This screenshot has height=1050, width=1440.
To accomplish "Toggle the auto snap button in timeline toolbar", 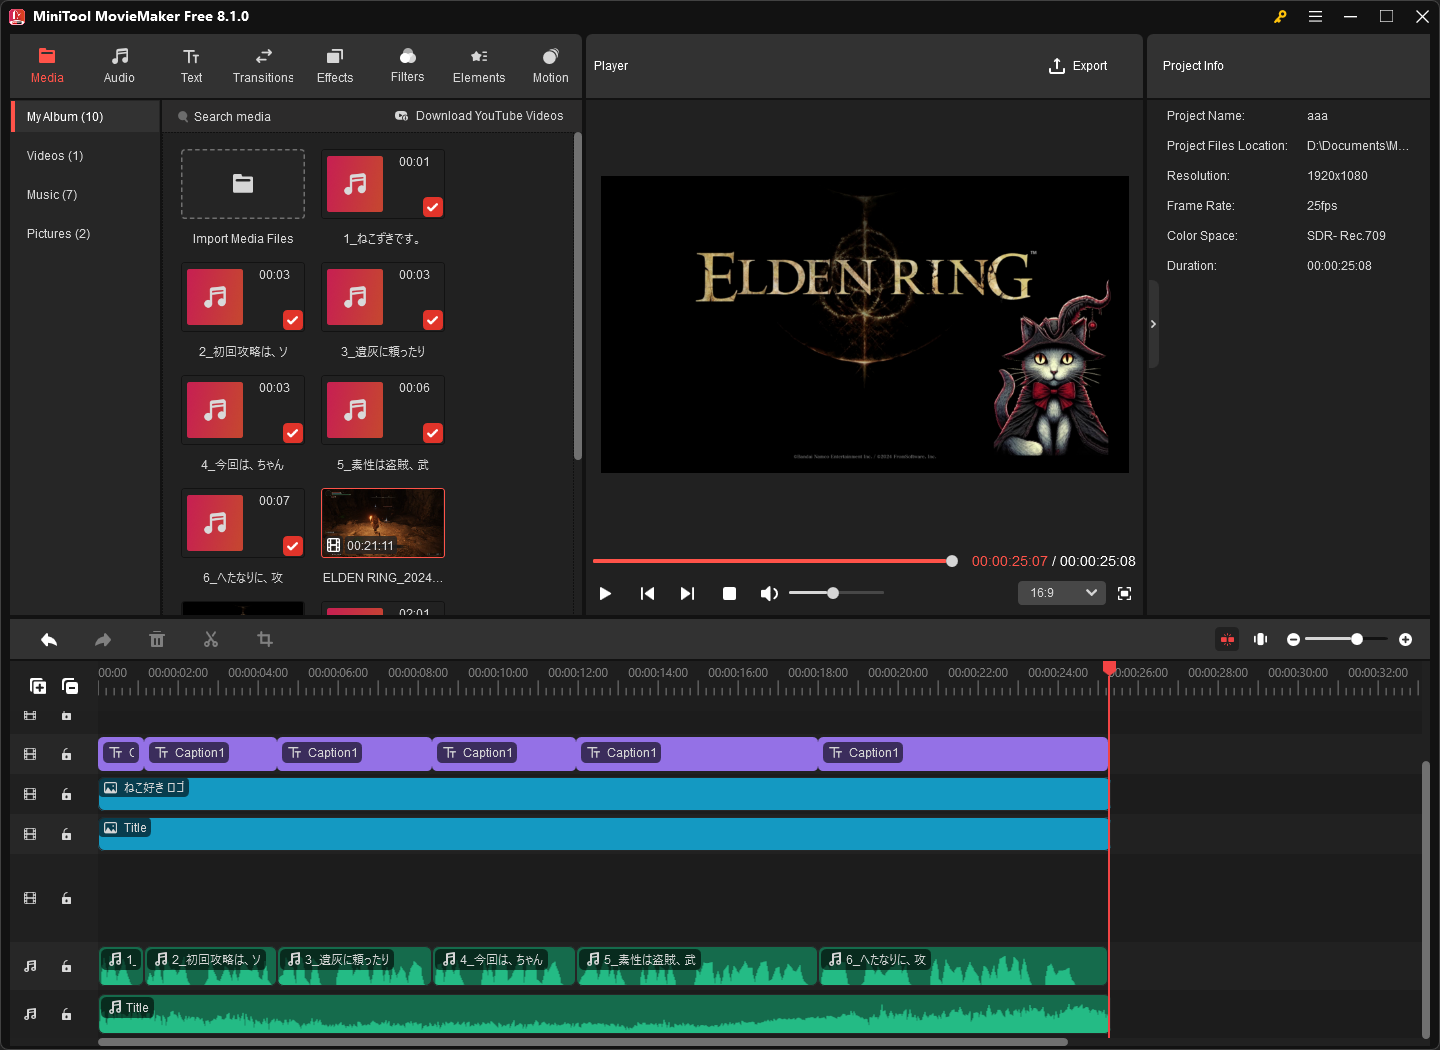I will point(1227,640).
